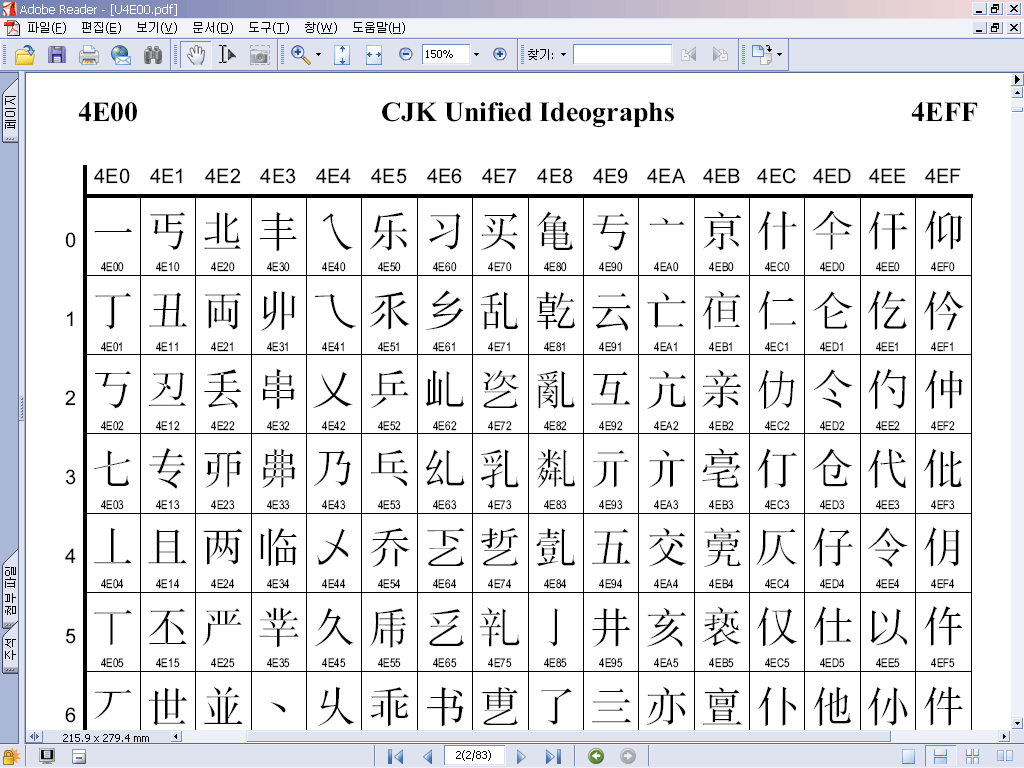Choose the Snapshot camera tool

(x=260, y=55)
